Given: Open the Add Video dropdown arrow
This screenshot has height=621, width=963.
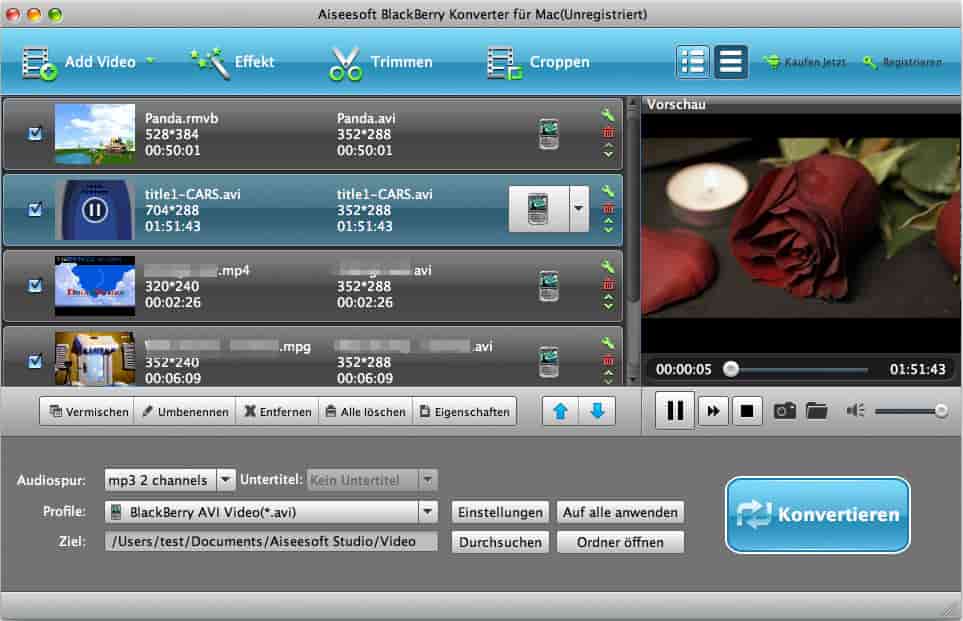Looking at the screenshot, I should tap(150, 60).
